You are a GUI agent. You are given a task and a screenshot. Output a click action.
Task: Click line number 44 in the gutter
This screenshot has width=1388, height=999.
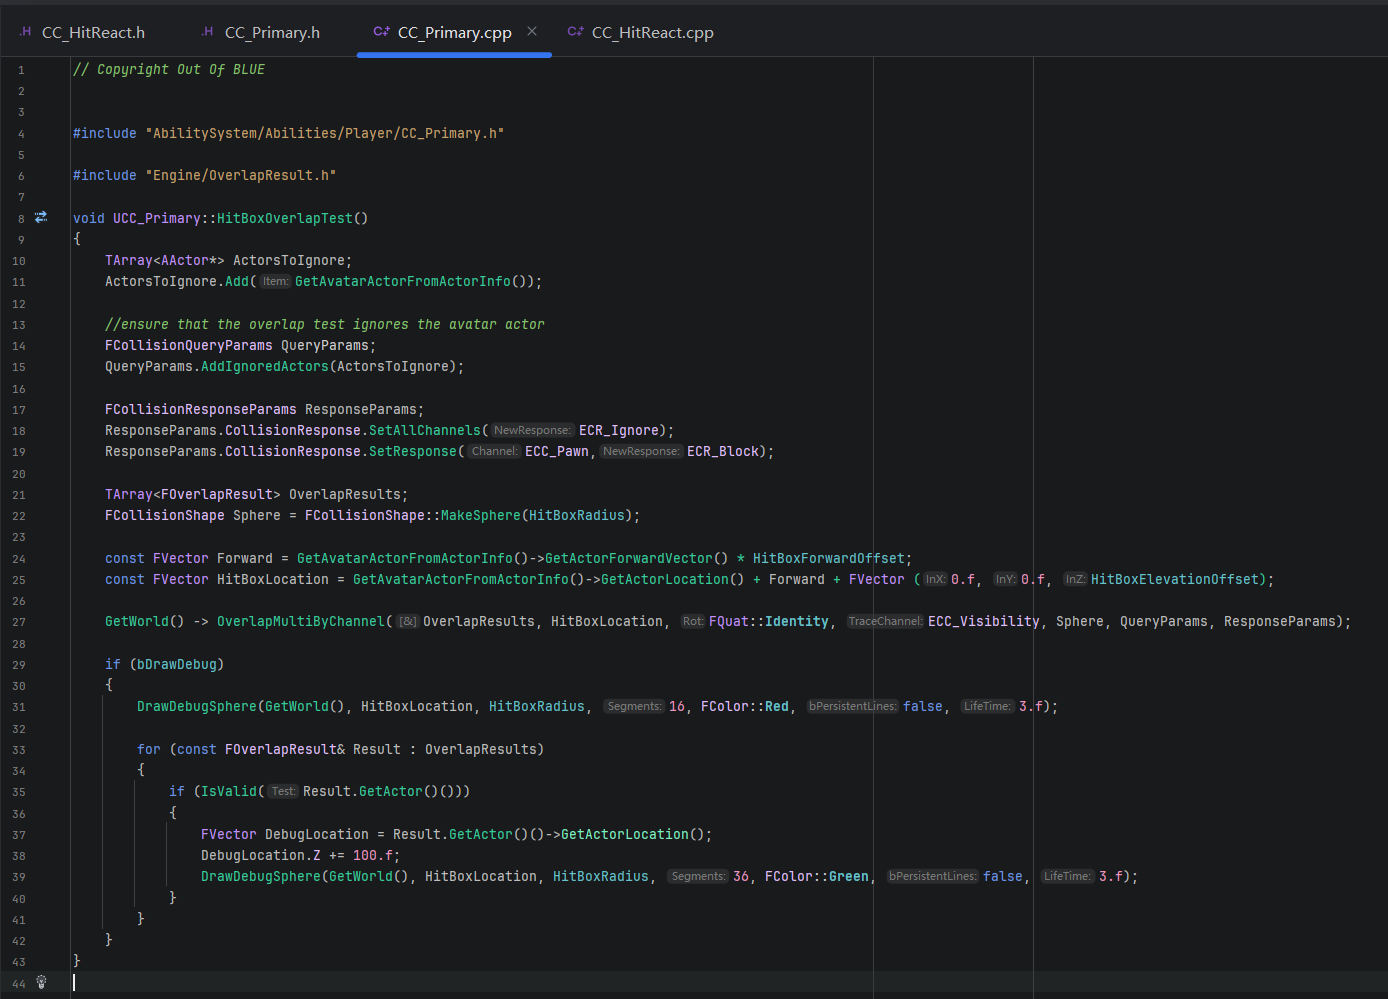tap(19, 983)
